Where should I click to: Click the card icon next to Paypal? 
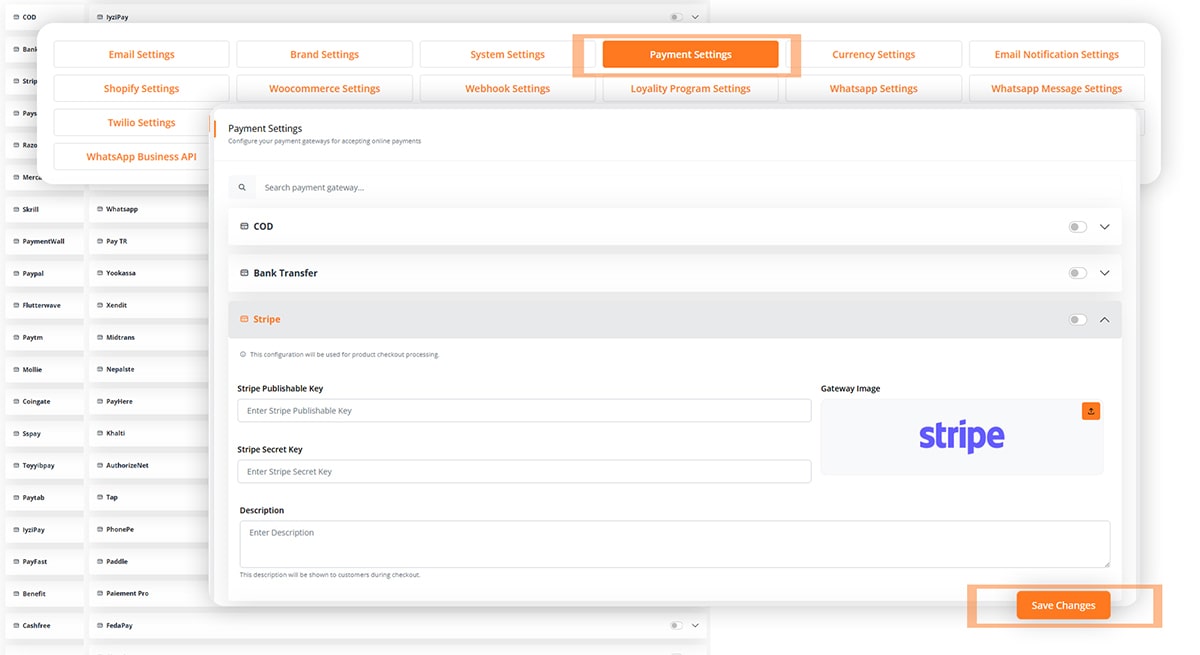(x=16, y=273)
